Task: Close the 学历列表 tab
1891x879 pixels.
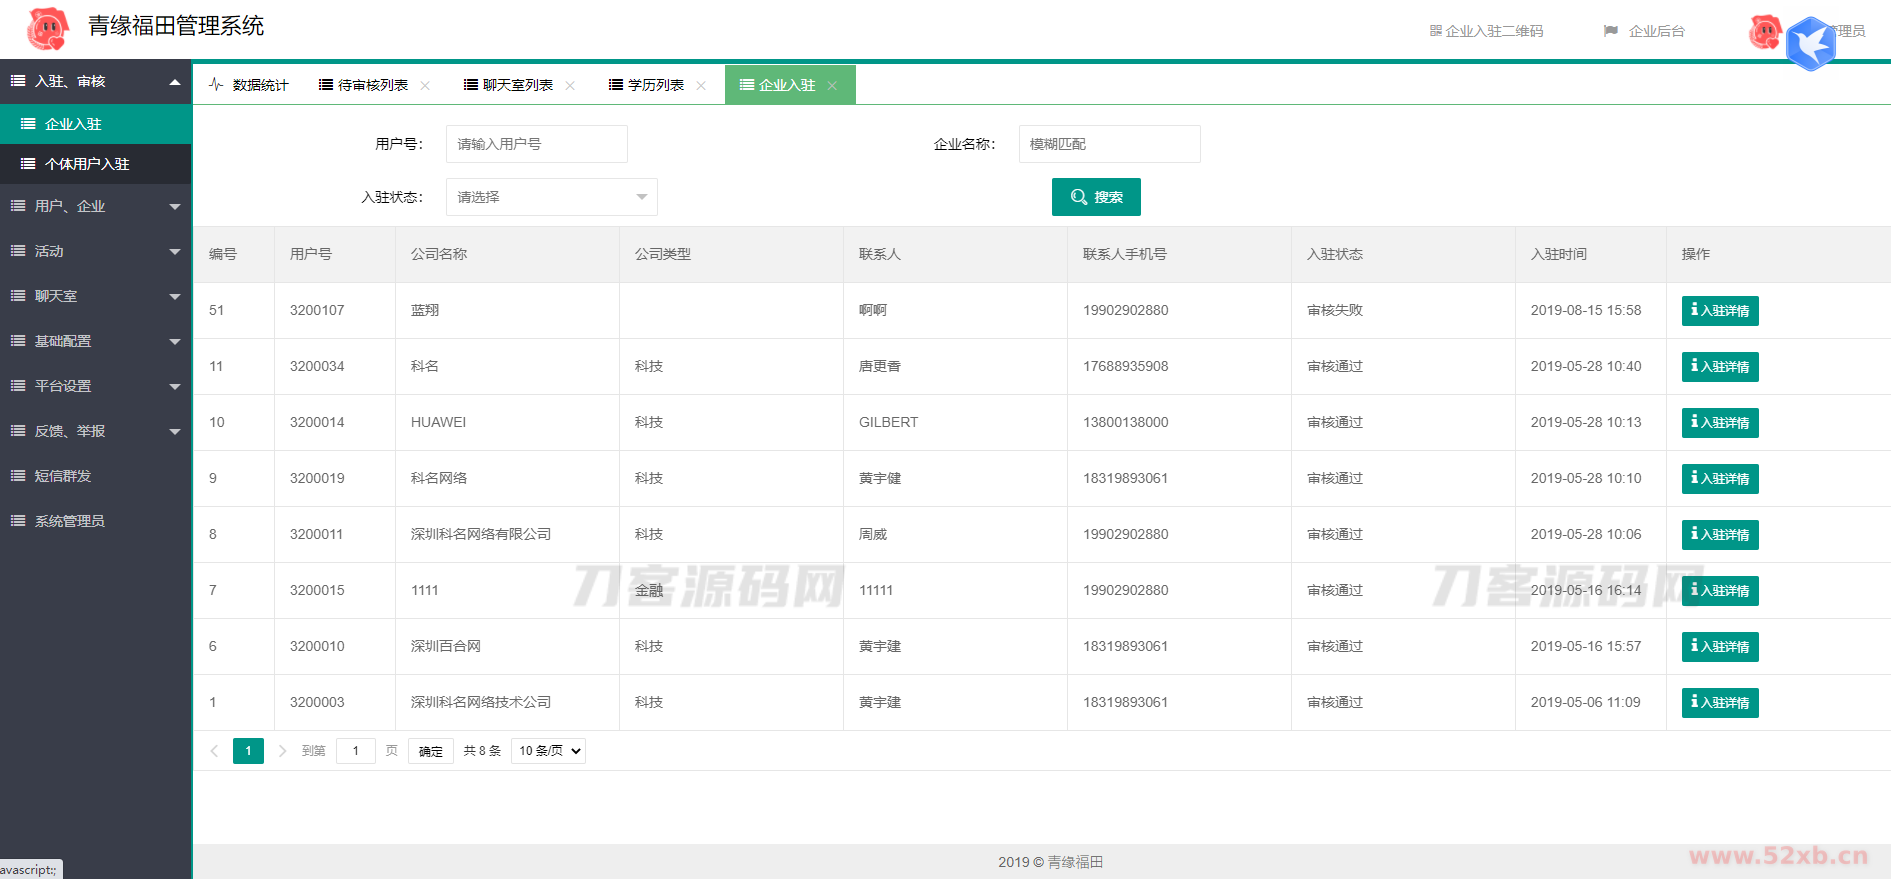Action: (x=701, y=86)
